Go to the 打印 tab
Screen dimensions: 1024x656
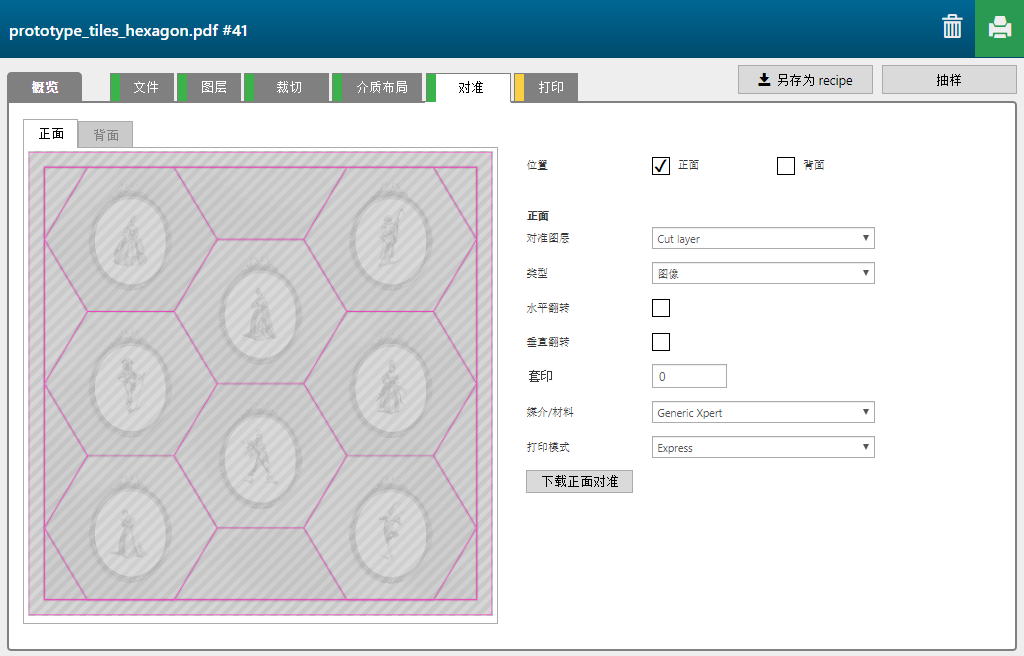coord(546,87)
